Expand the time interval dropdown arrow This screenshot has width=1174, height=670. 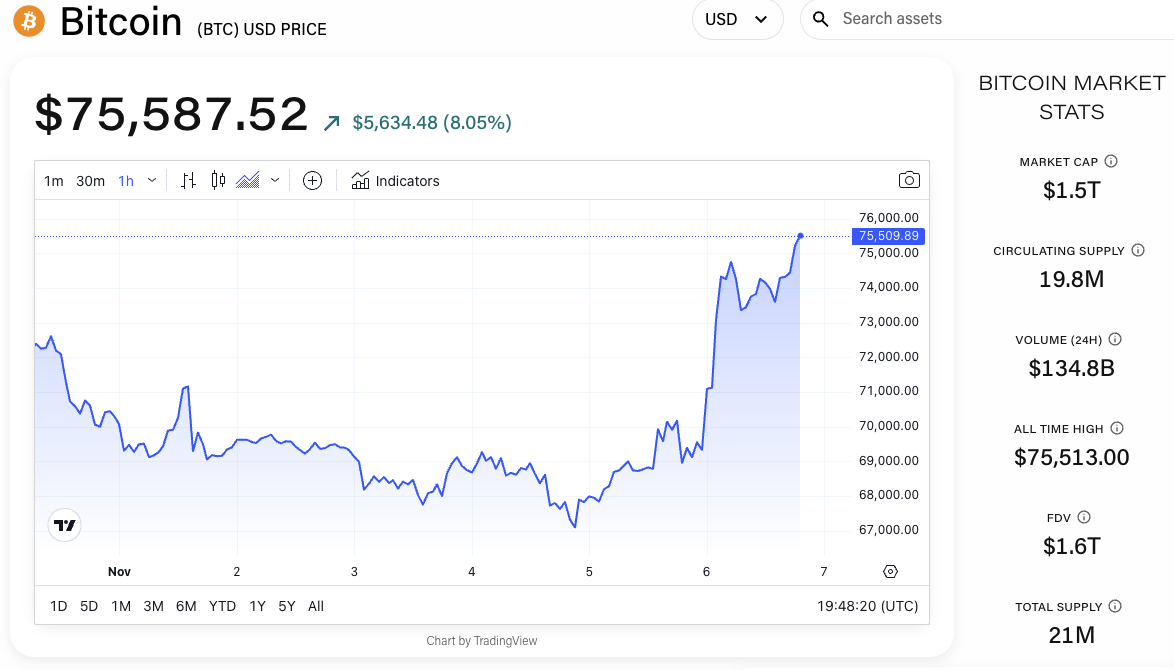click(152, 181)
